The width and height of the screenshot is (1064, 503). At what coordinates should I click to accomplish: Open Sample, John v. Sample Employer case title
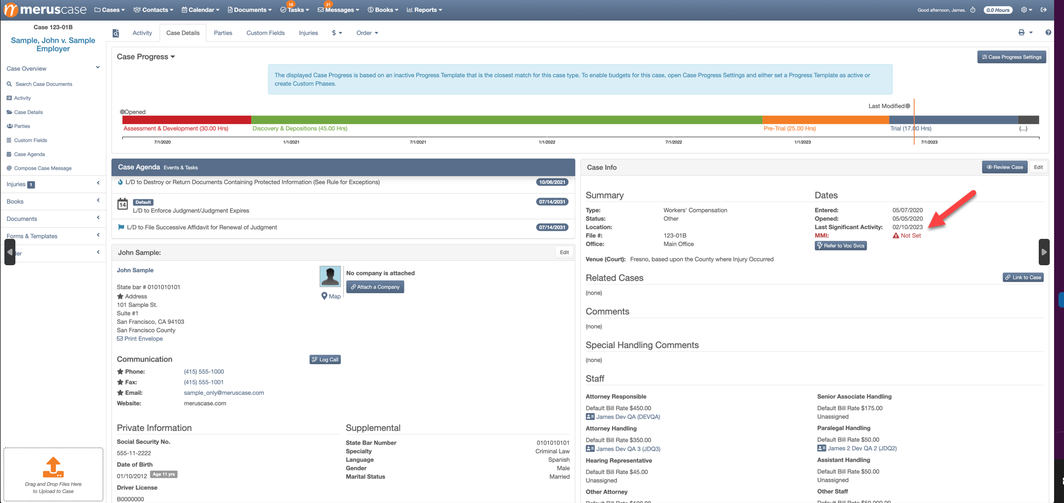point(53,45)
